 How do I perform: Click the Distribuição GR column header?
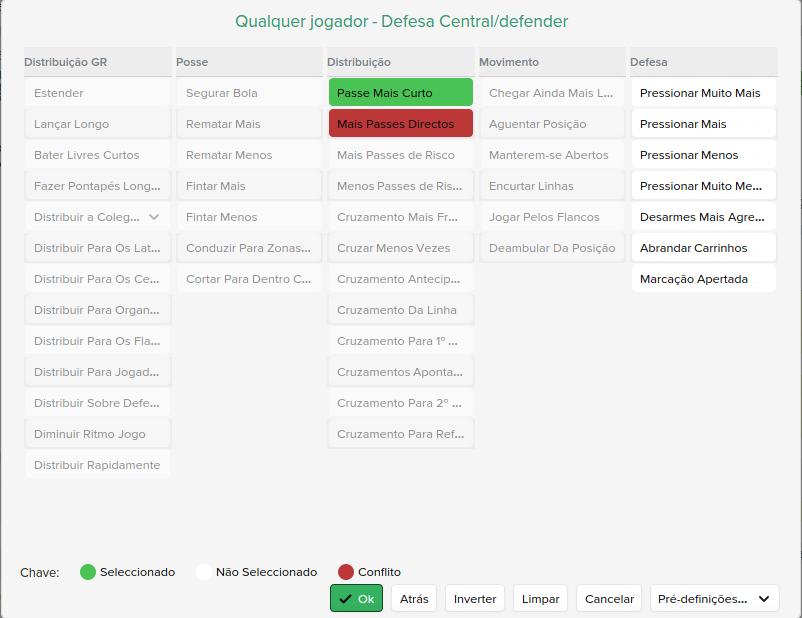97,62
